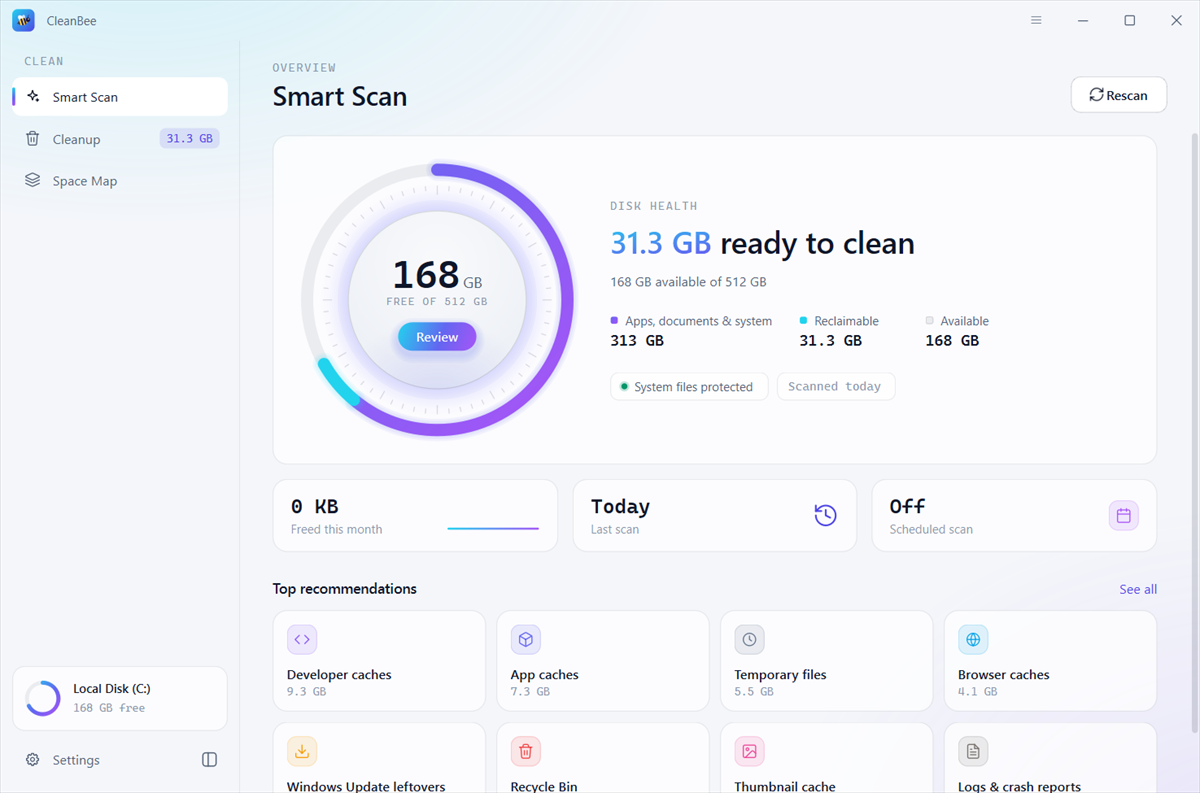Click the Space Map layers icon
This screenshot has width=1200, height=793.
[x=33, y=181]
